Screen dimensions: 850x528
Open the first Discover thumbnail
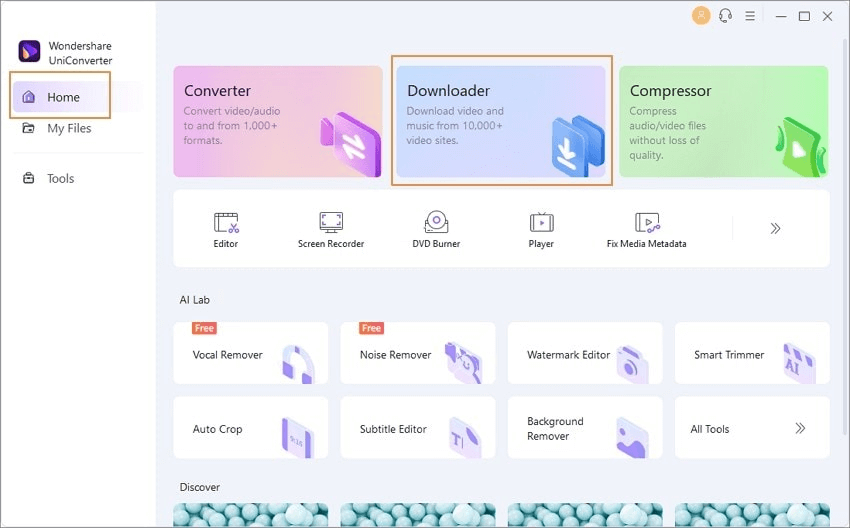pos(251,515)
